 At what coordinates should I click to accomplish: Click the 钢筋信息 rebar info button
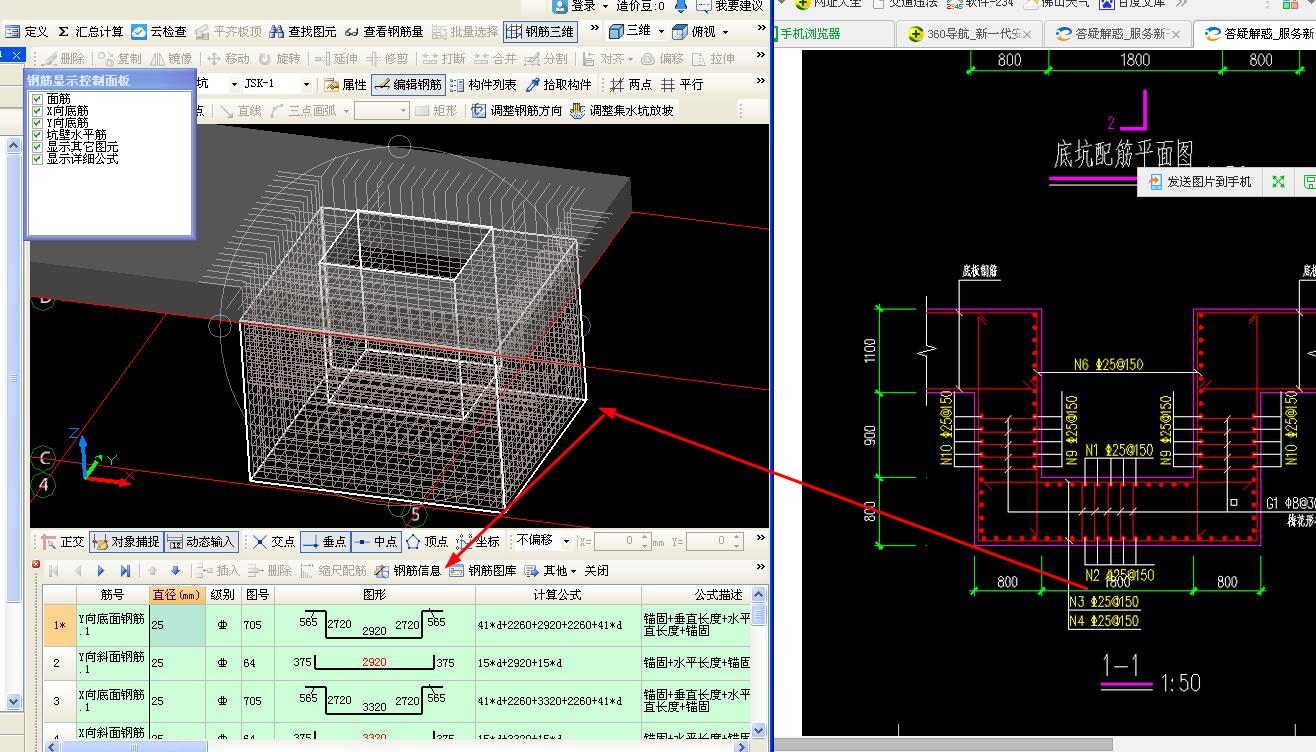pyautogui.click(x=407, y=571)
